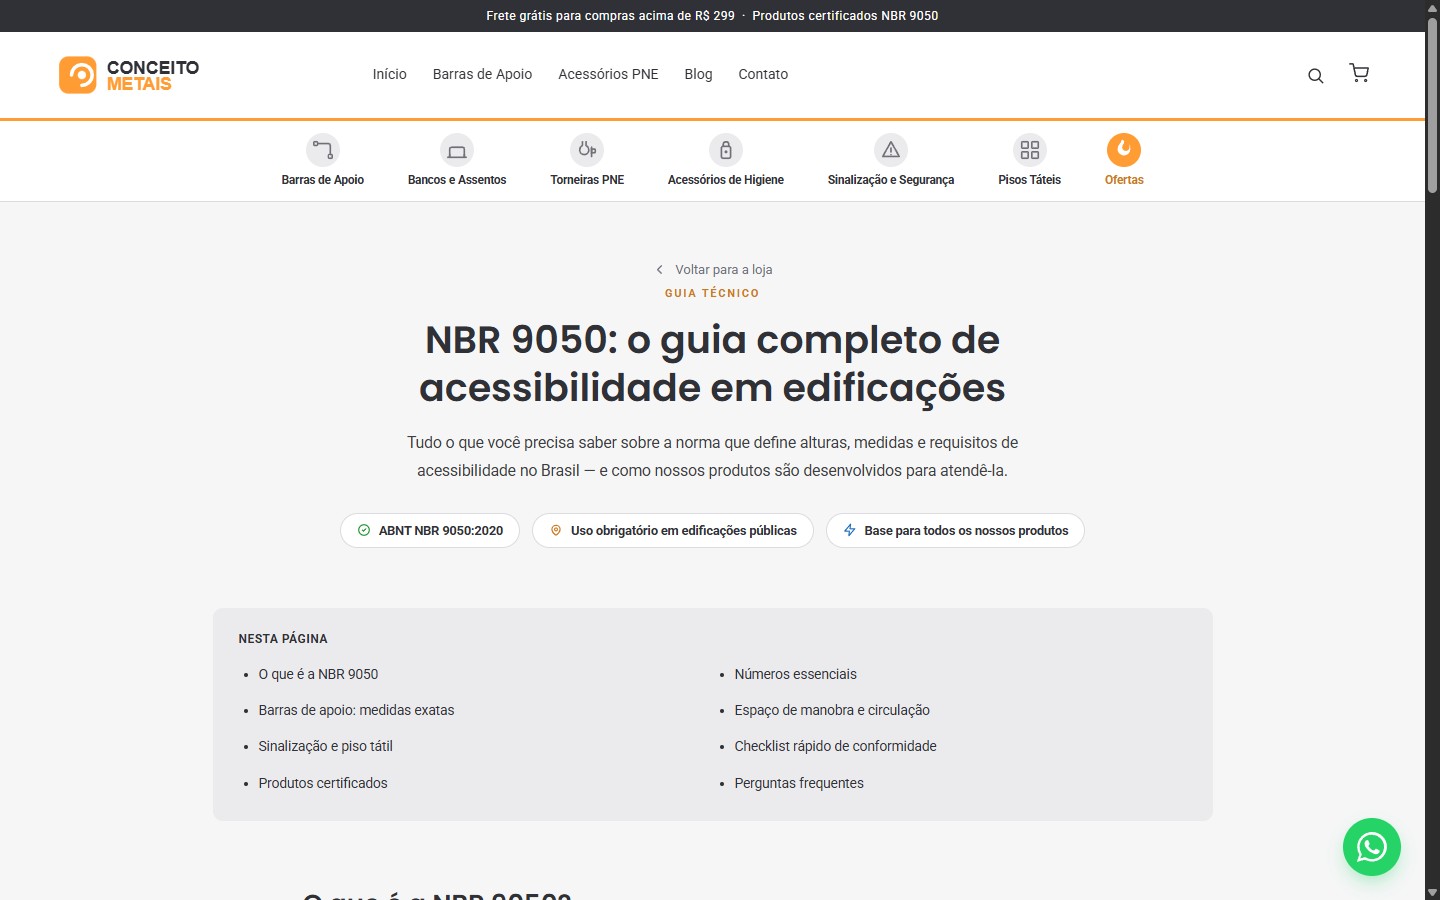
Task: Open the Contato menu item
Action: pos(763,74)
